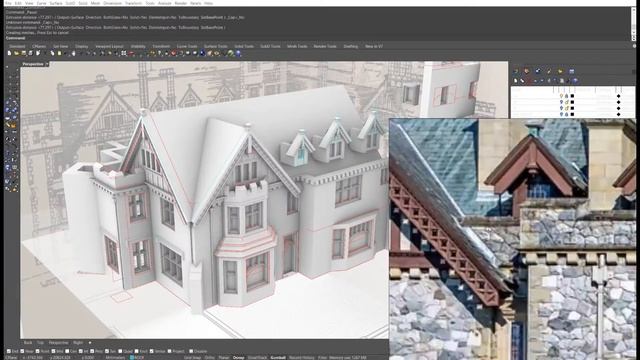The width and height of the screenshot is (640, 360).
Task: Enable the Cen osnap checkbox
Action: pos(67,351)
